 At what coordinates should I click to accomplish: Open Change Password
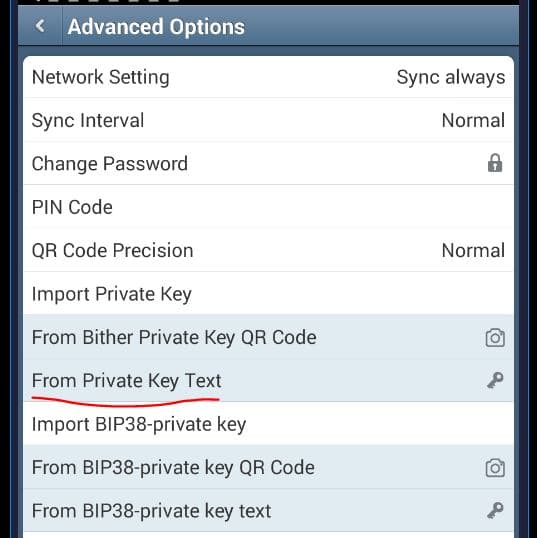click(x=268, y=164)
